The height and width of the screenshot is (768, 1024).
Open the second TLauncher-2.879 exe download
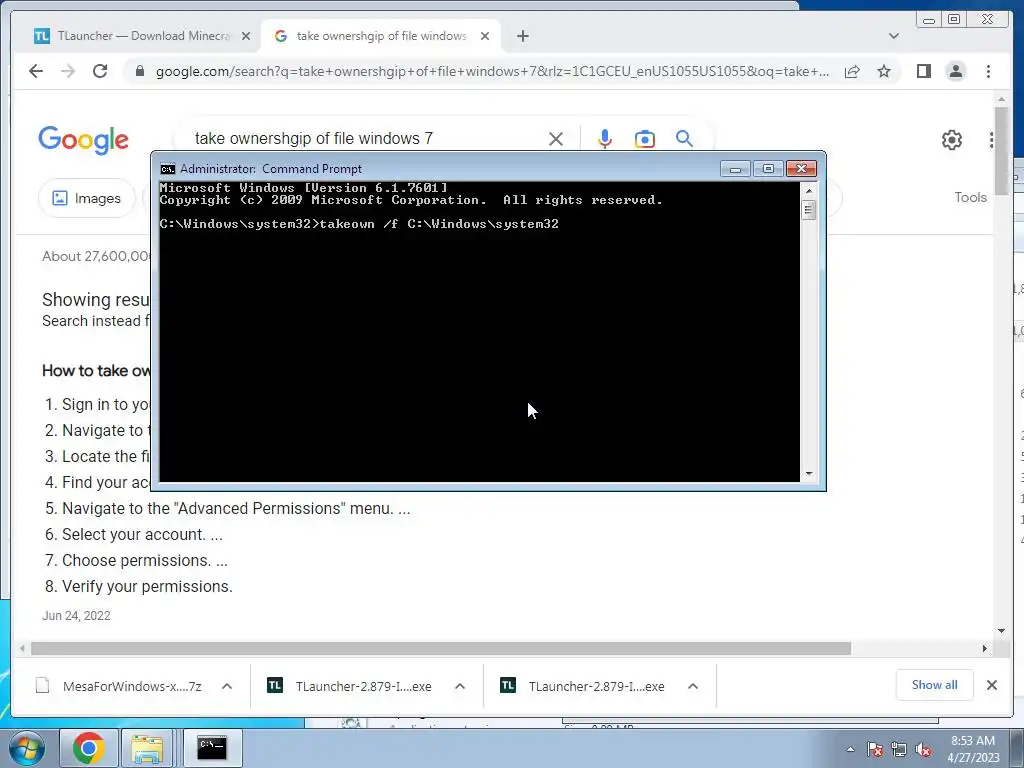[582, 686]
